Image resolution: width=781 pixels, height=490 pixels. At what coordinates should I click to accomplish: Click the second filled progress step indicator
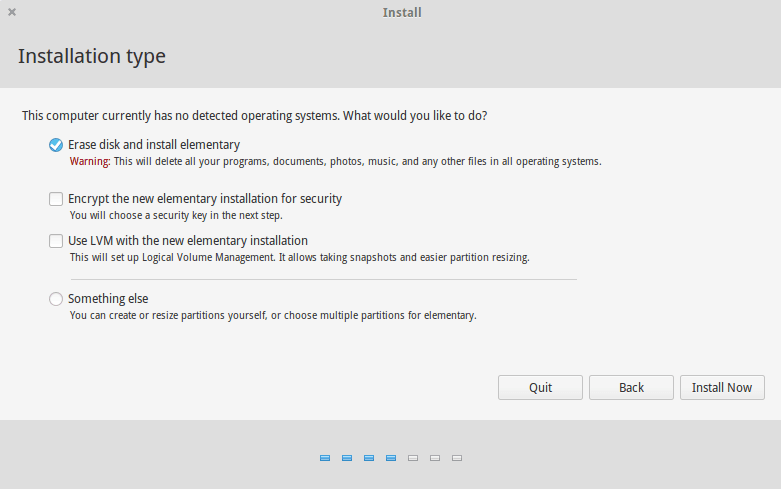tap(347, 458)
